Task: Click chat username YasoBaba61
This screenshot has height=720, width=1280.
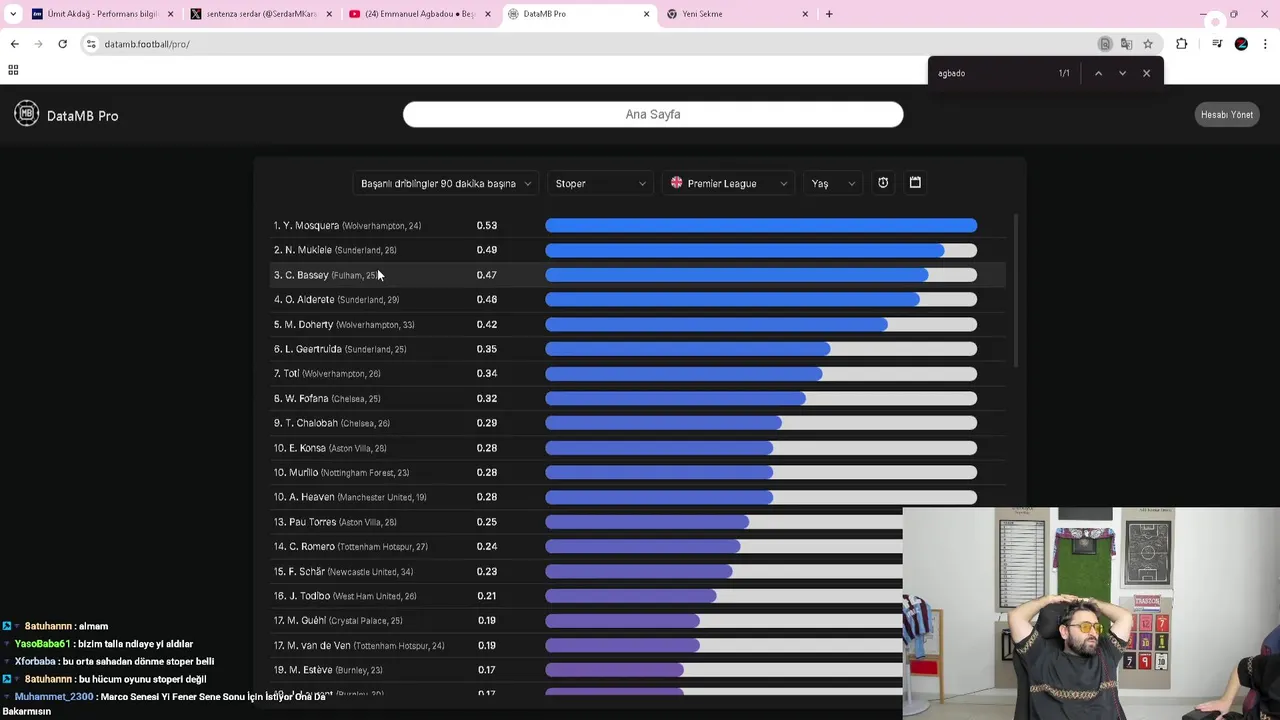Action: click(x=43, y=644)
